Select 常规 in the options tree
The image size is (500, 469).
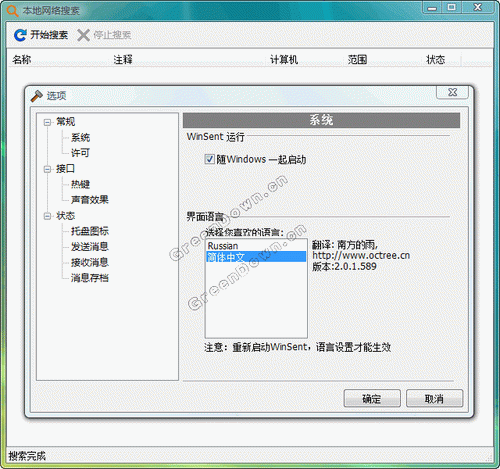[65, 122]
